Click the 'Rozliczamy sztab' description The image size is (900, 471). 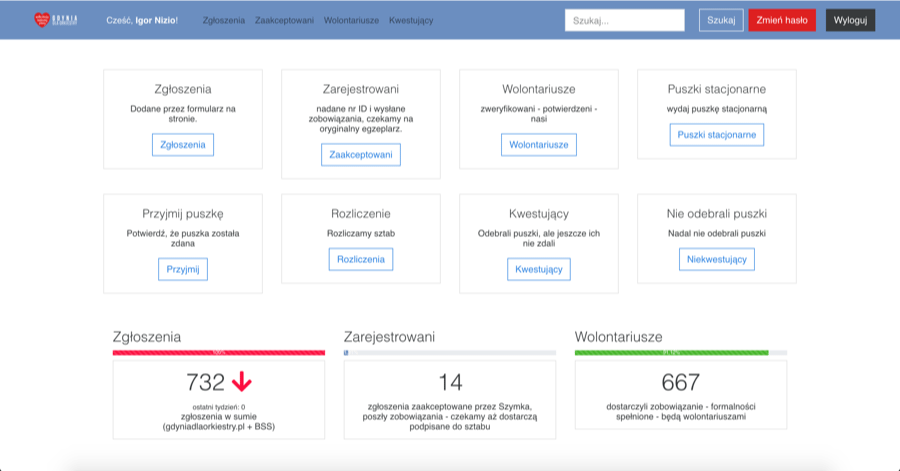pos(360,233)
